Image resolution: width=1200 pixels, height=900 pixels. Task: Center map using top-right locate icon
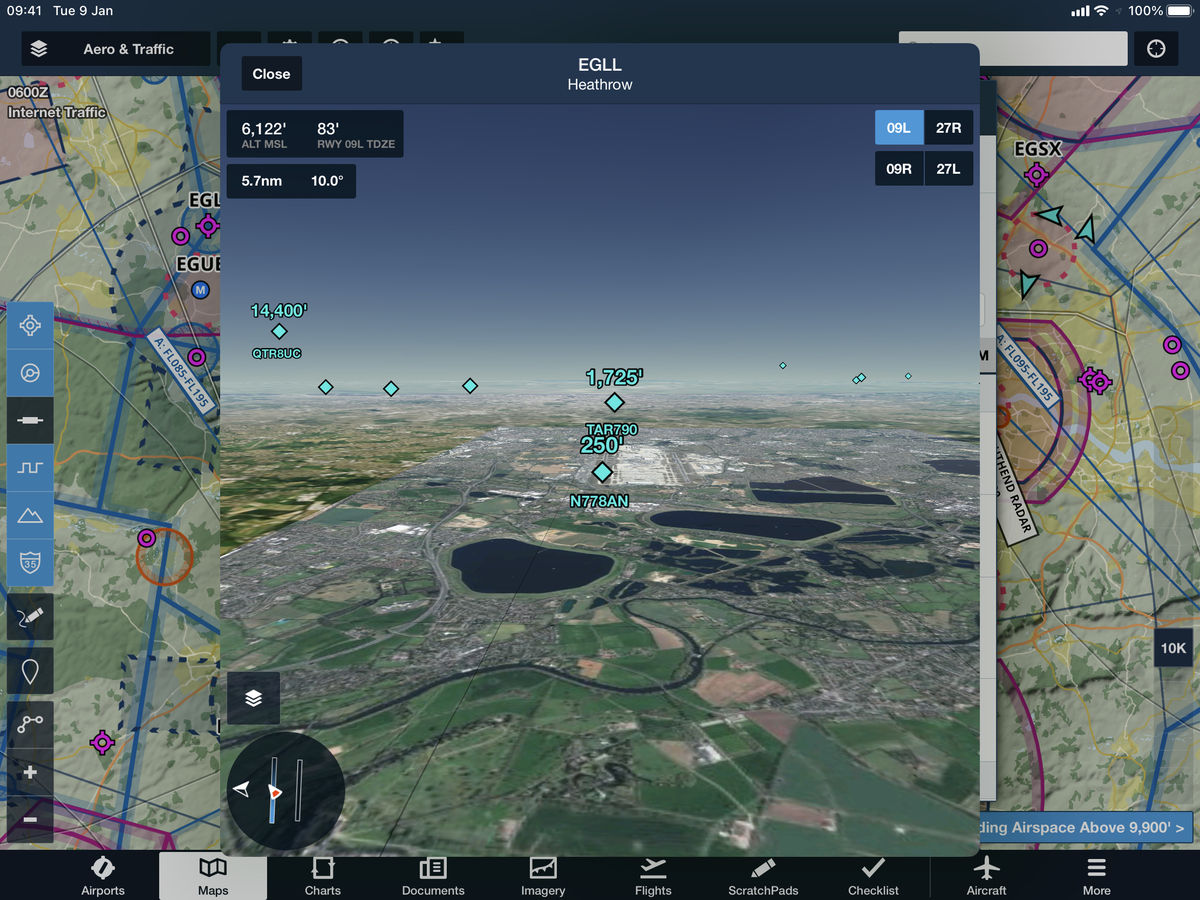[x=1156, y=49]
